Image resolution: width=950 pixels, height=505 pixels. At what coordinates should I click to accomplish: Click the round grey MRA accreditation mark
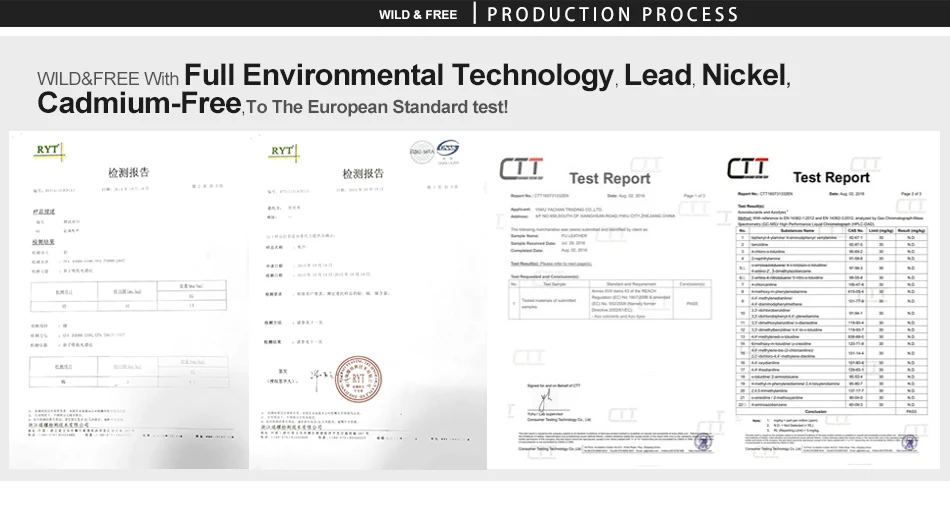click(422, 152)
